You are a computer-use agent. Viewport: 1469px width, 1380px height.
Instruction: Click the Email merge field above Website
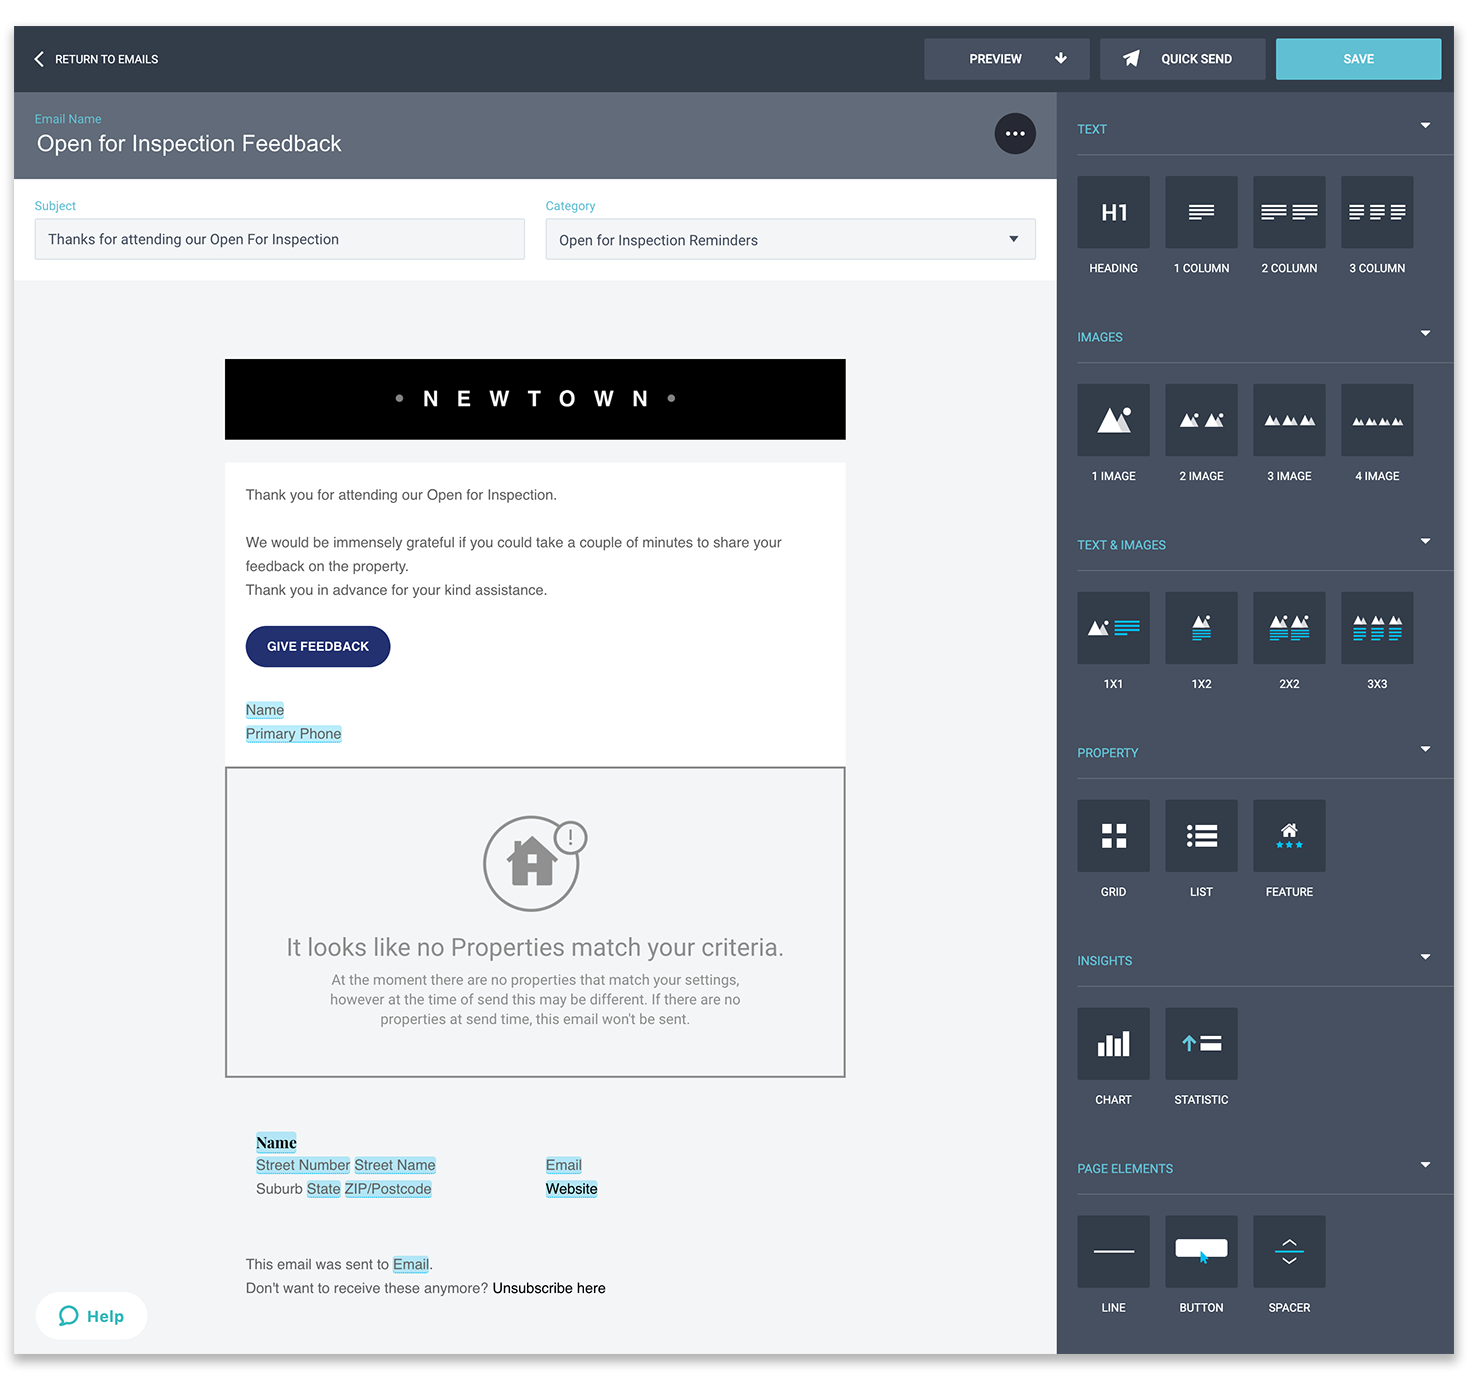pyautogui.click(x=564, y=1165)
